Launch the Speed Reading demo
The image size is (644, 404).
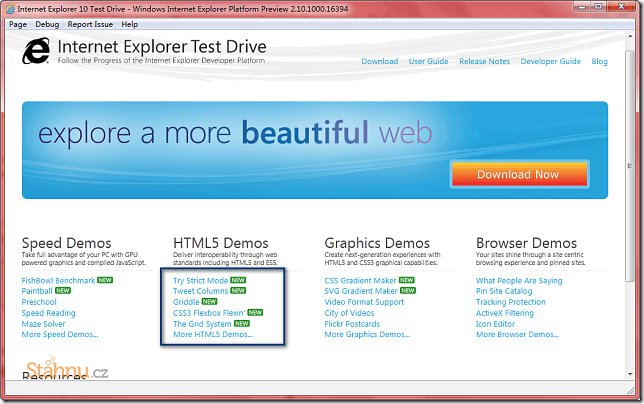48,313
